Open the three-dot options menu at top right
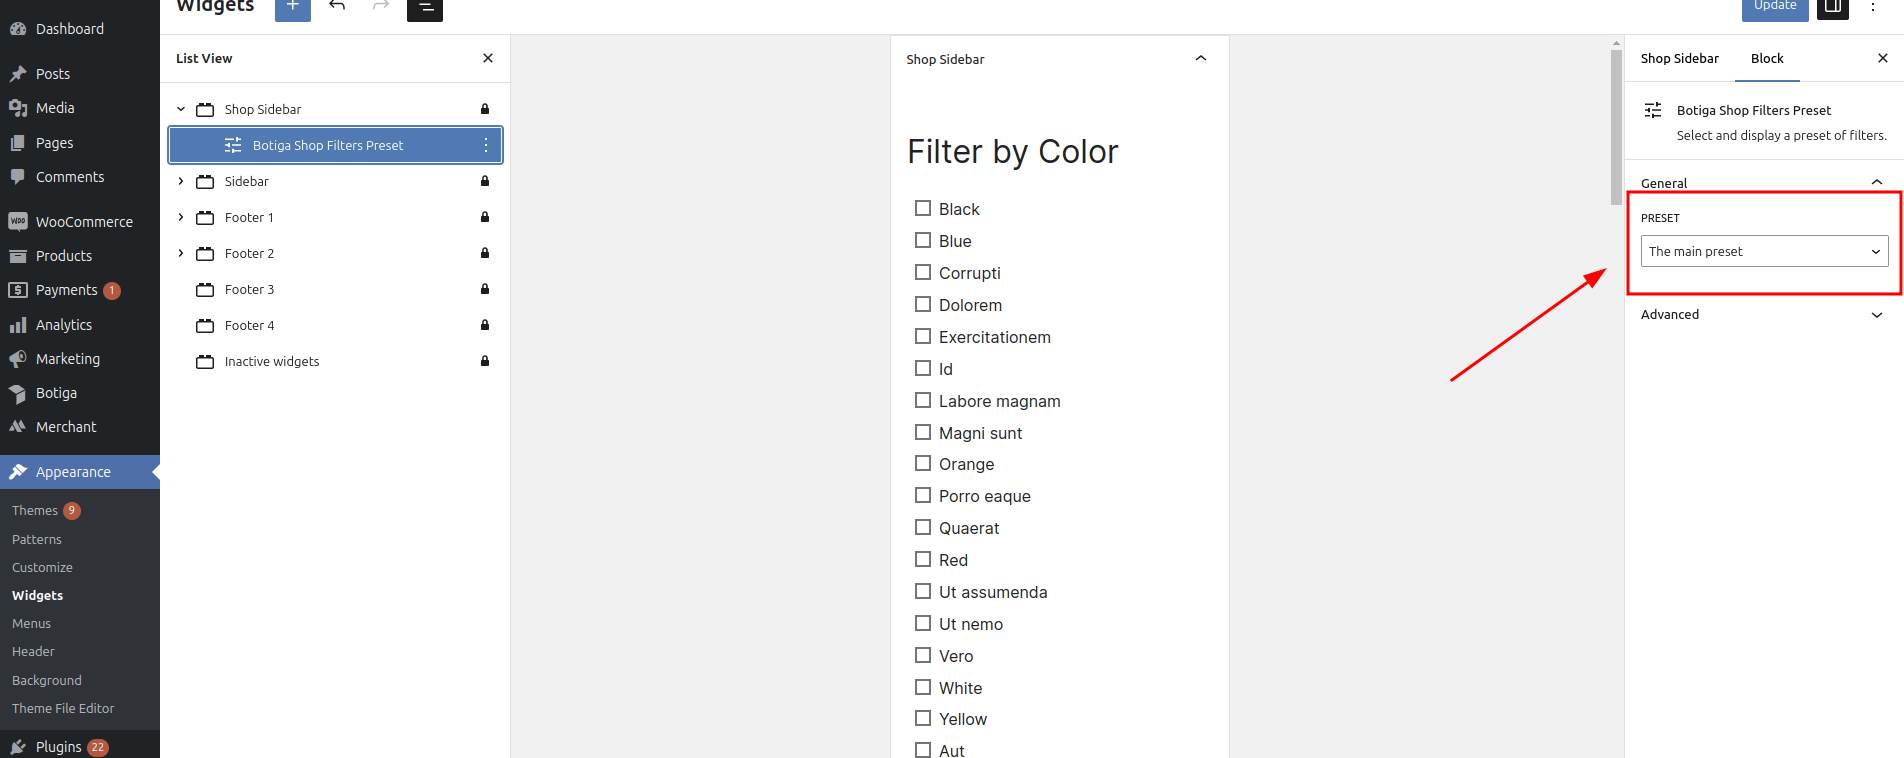Image resolution: width=1904 pixels, height=758 pixels. coord(1873,7)
